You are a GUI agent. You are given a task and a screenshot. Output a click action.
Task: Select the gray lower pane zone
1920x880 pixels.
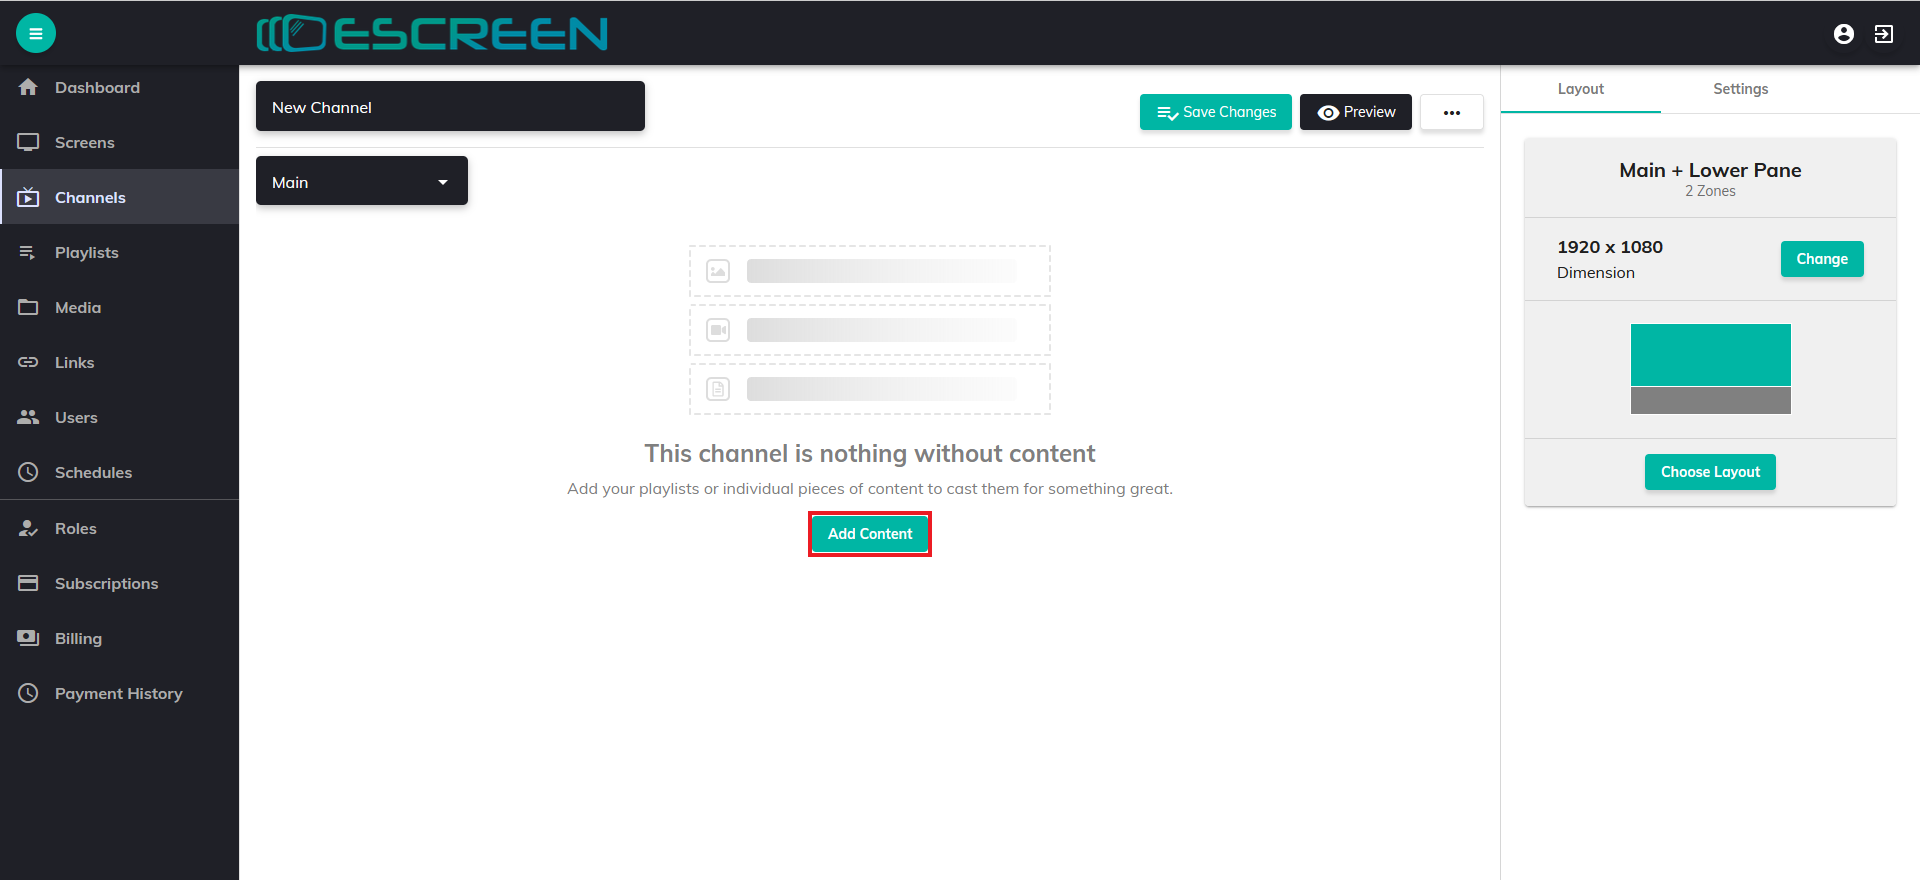click(x=1711, y=401)
